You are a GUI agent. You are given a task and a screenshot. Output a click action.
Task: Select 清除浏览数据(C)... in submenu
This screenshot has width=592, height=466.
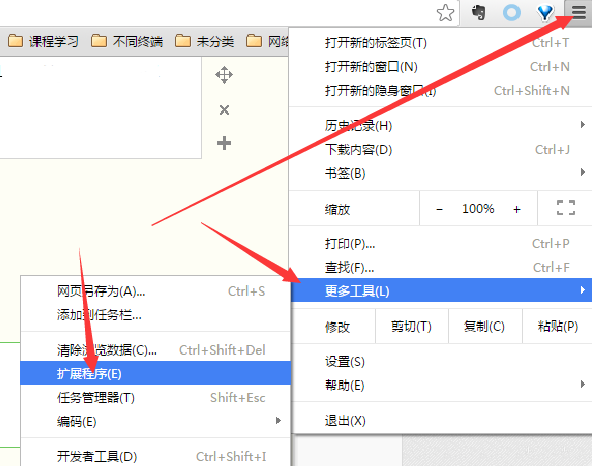[x=156, y=350]
